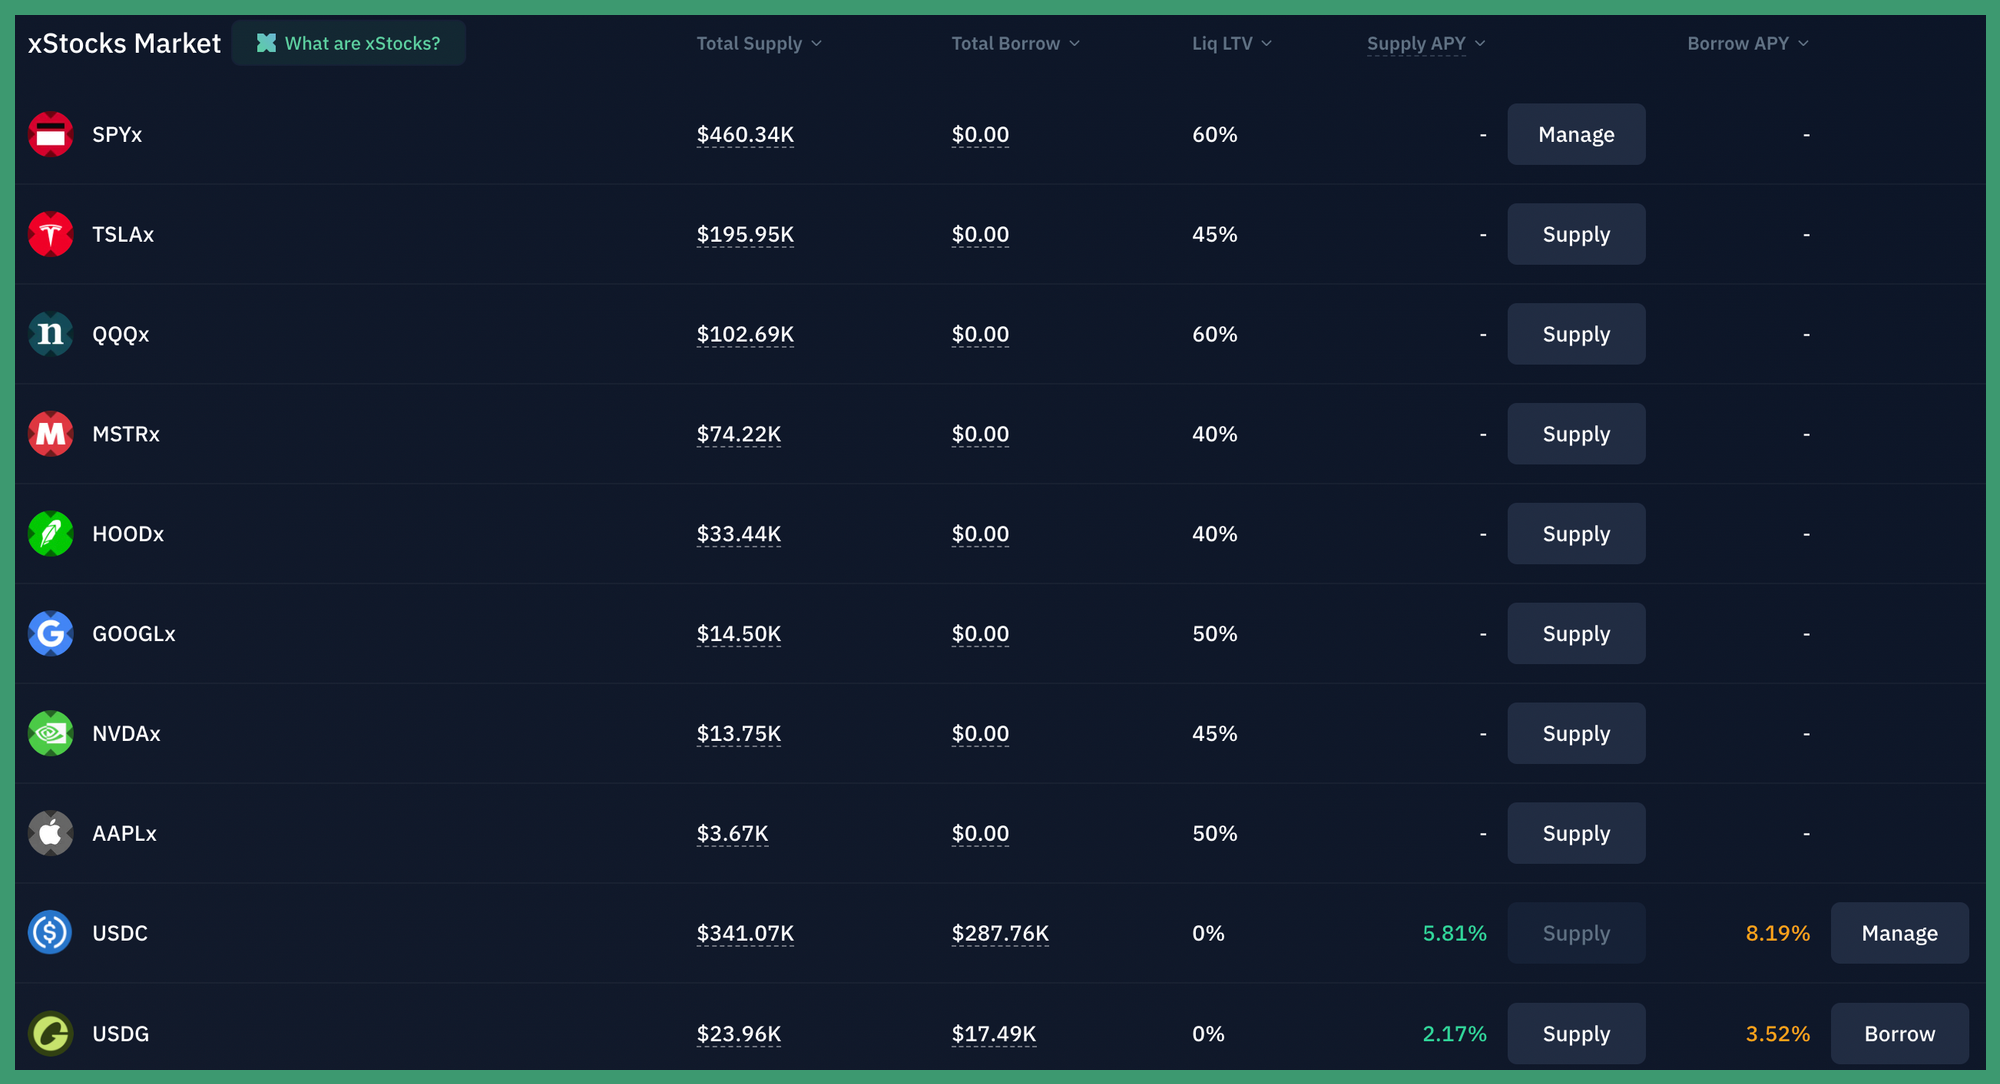Sort by Total Supply column
2000x1084 pixels.
[758, 44]
